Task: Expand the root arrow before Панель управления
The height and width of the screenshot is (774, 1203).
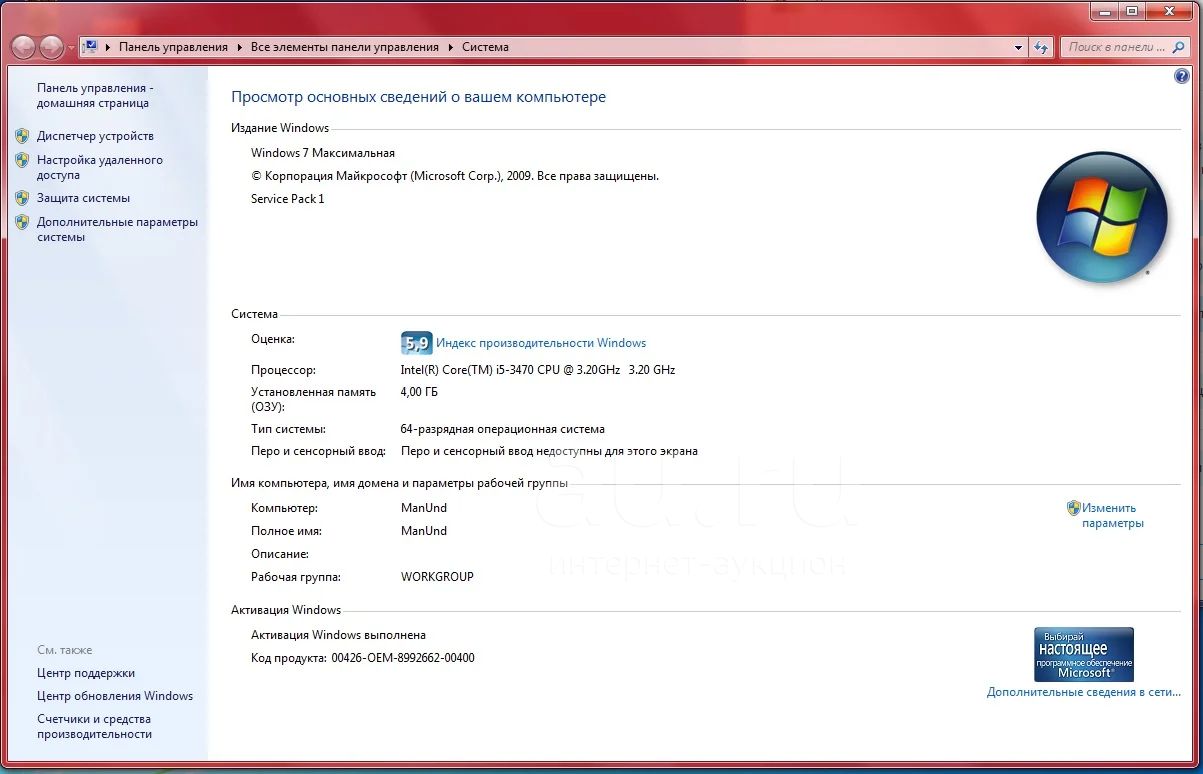Action: 108,47
